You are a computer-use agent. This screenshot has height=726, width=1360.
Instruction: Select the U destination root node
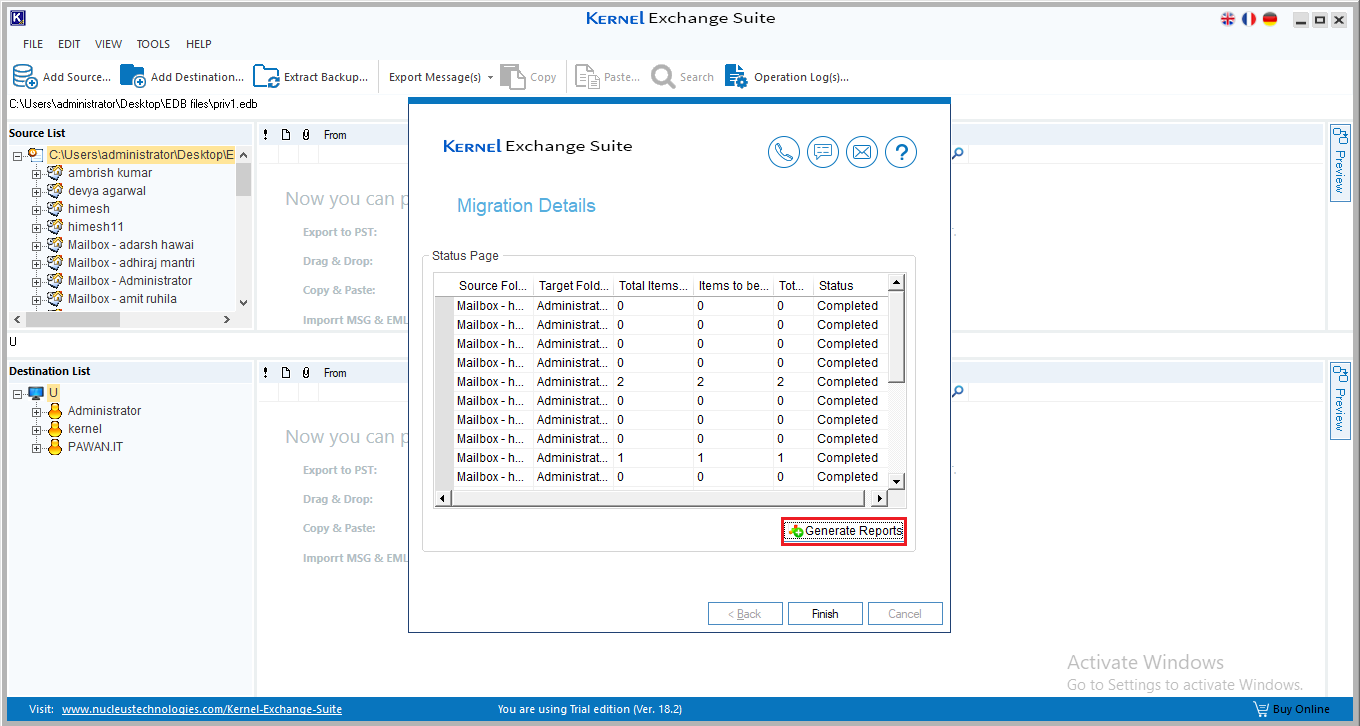53,392
